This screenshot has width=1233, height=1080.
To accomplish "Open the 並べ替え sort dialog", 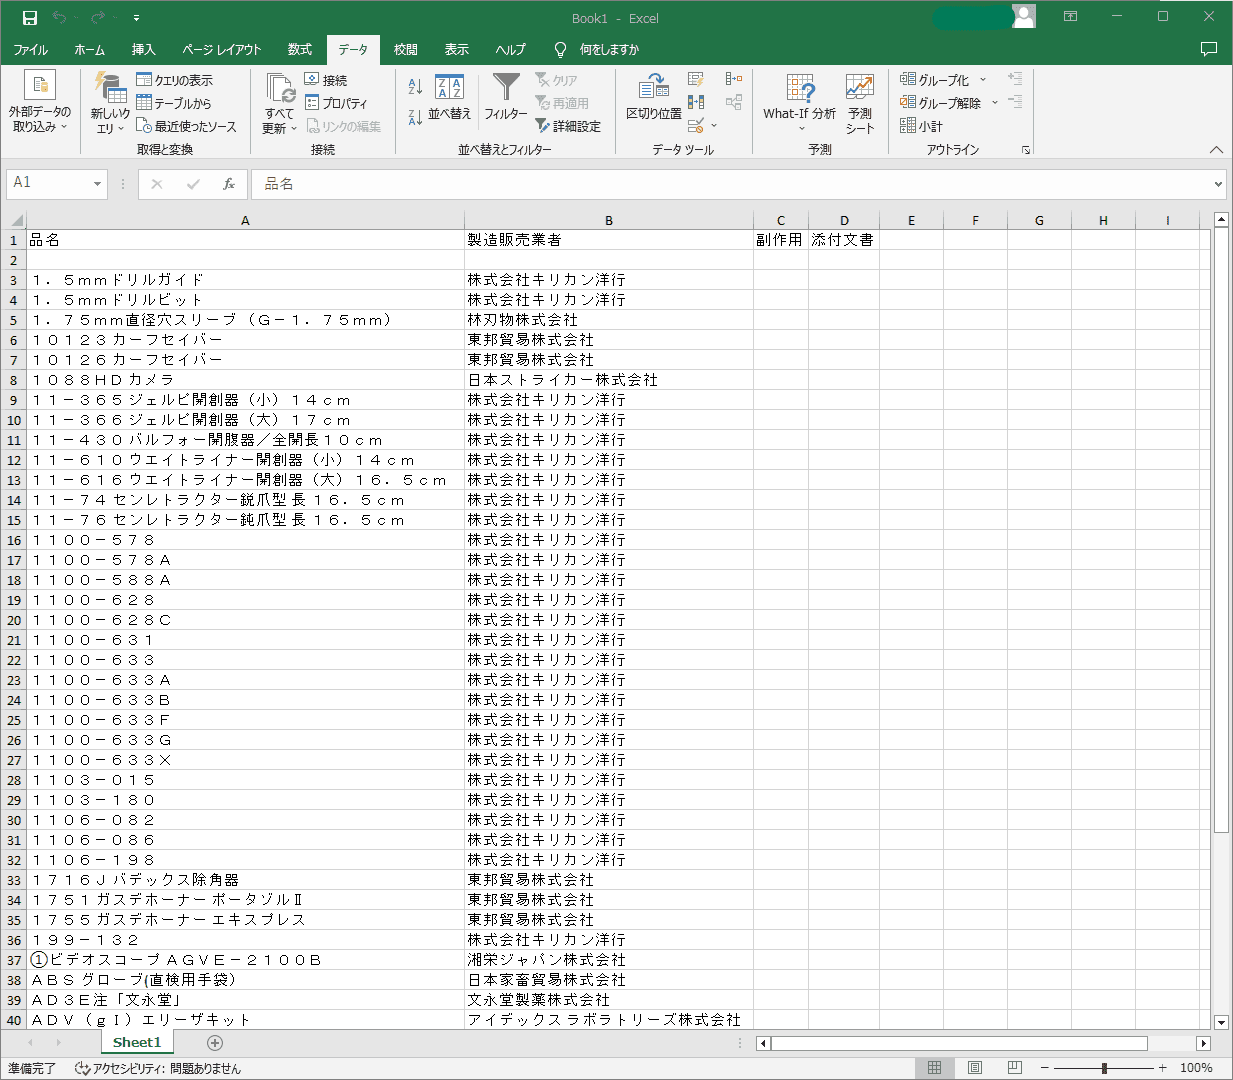I will click(x=449, y=98).
